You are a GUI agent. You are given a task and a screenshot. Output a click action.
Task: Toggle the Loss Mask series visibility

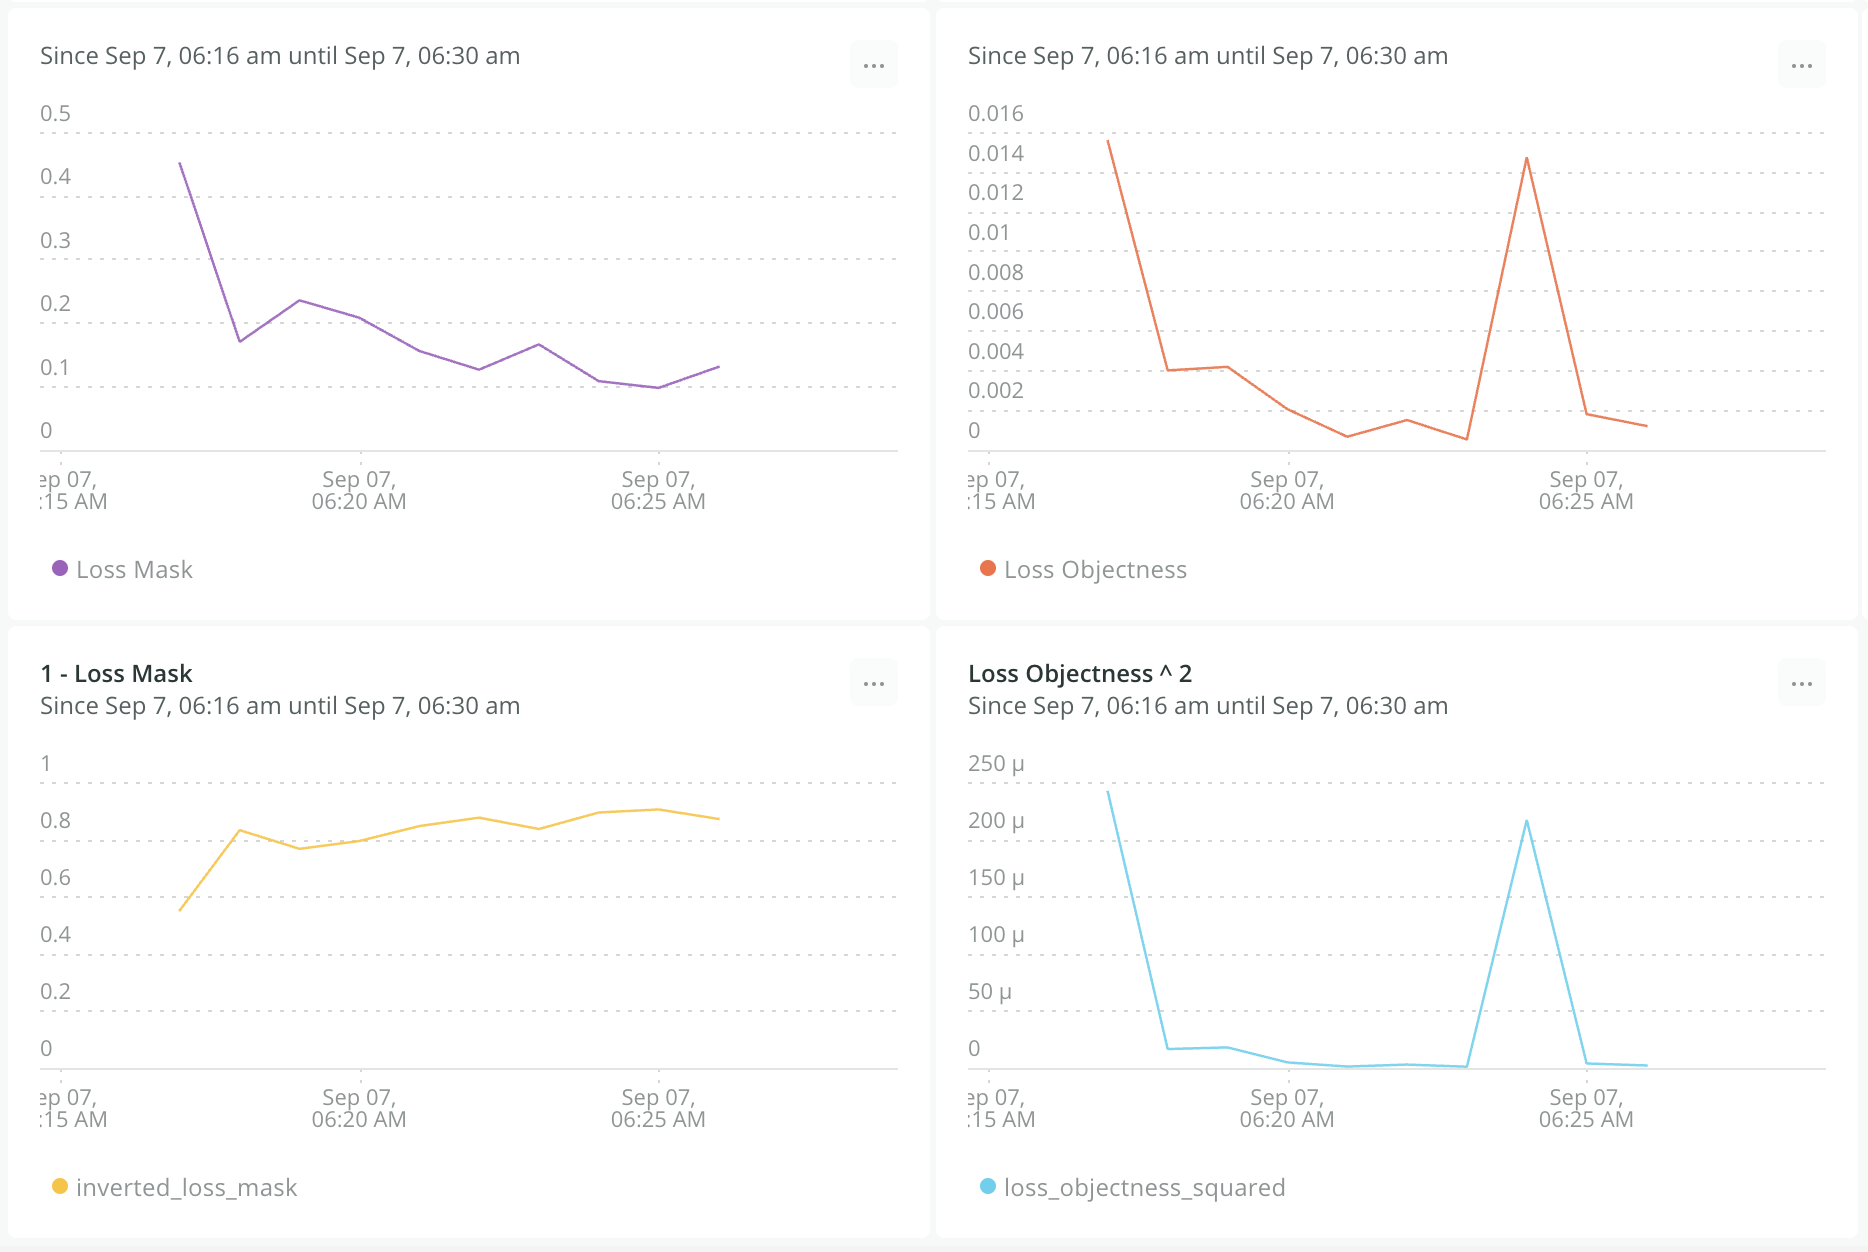click(122, 569)
